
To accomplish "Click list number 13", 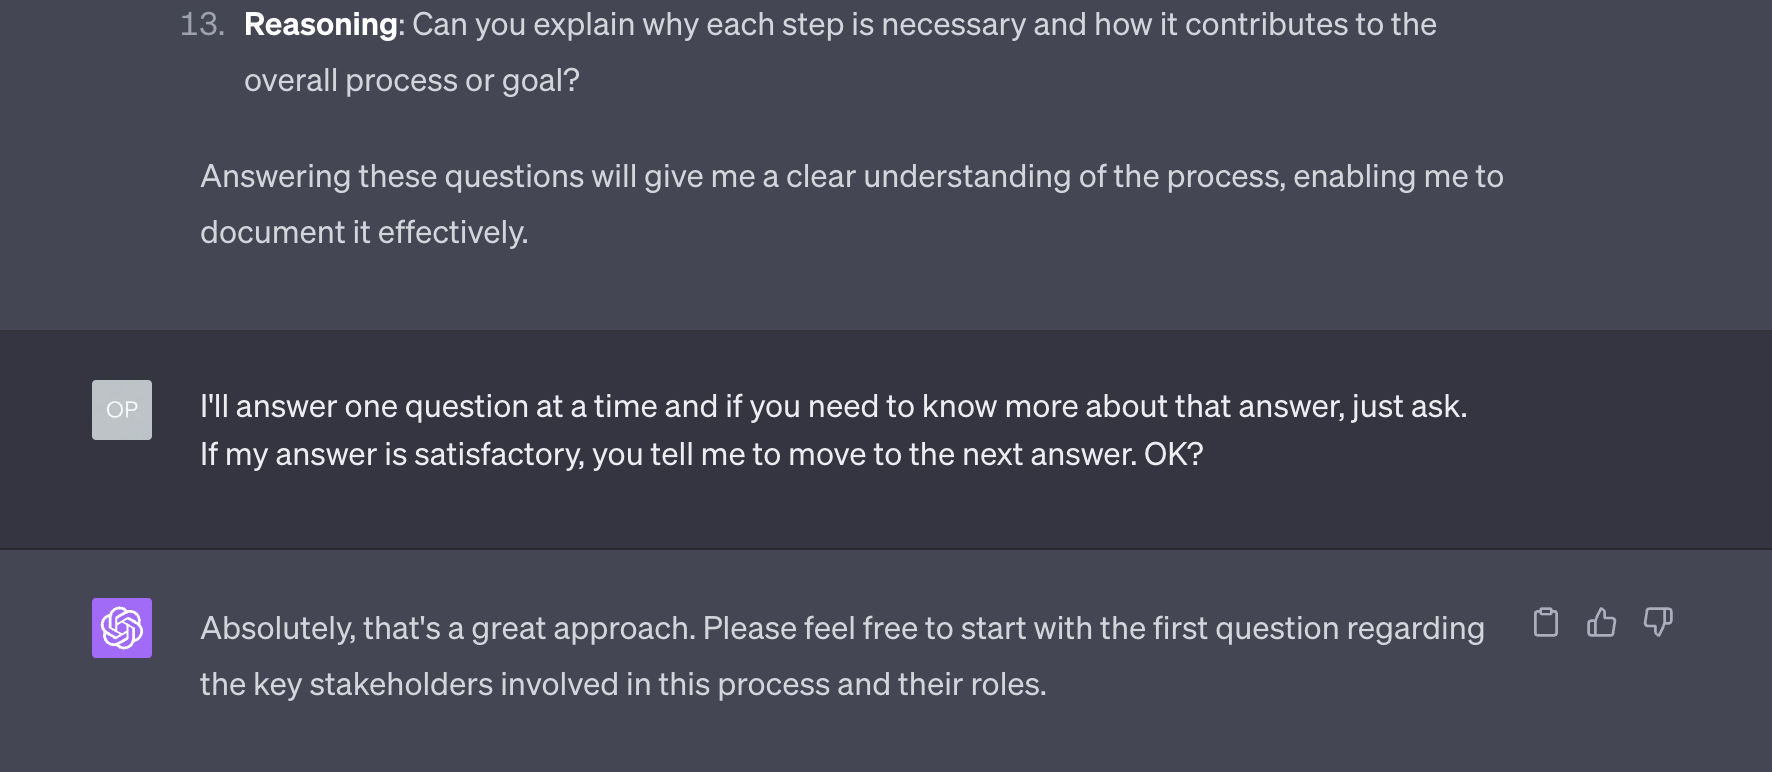I will pos(202,24).
